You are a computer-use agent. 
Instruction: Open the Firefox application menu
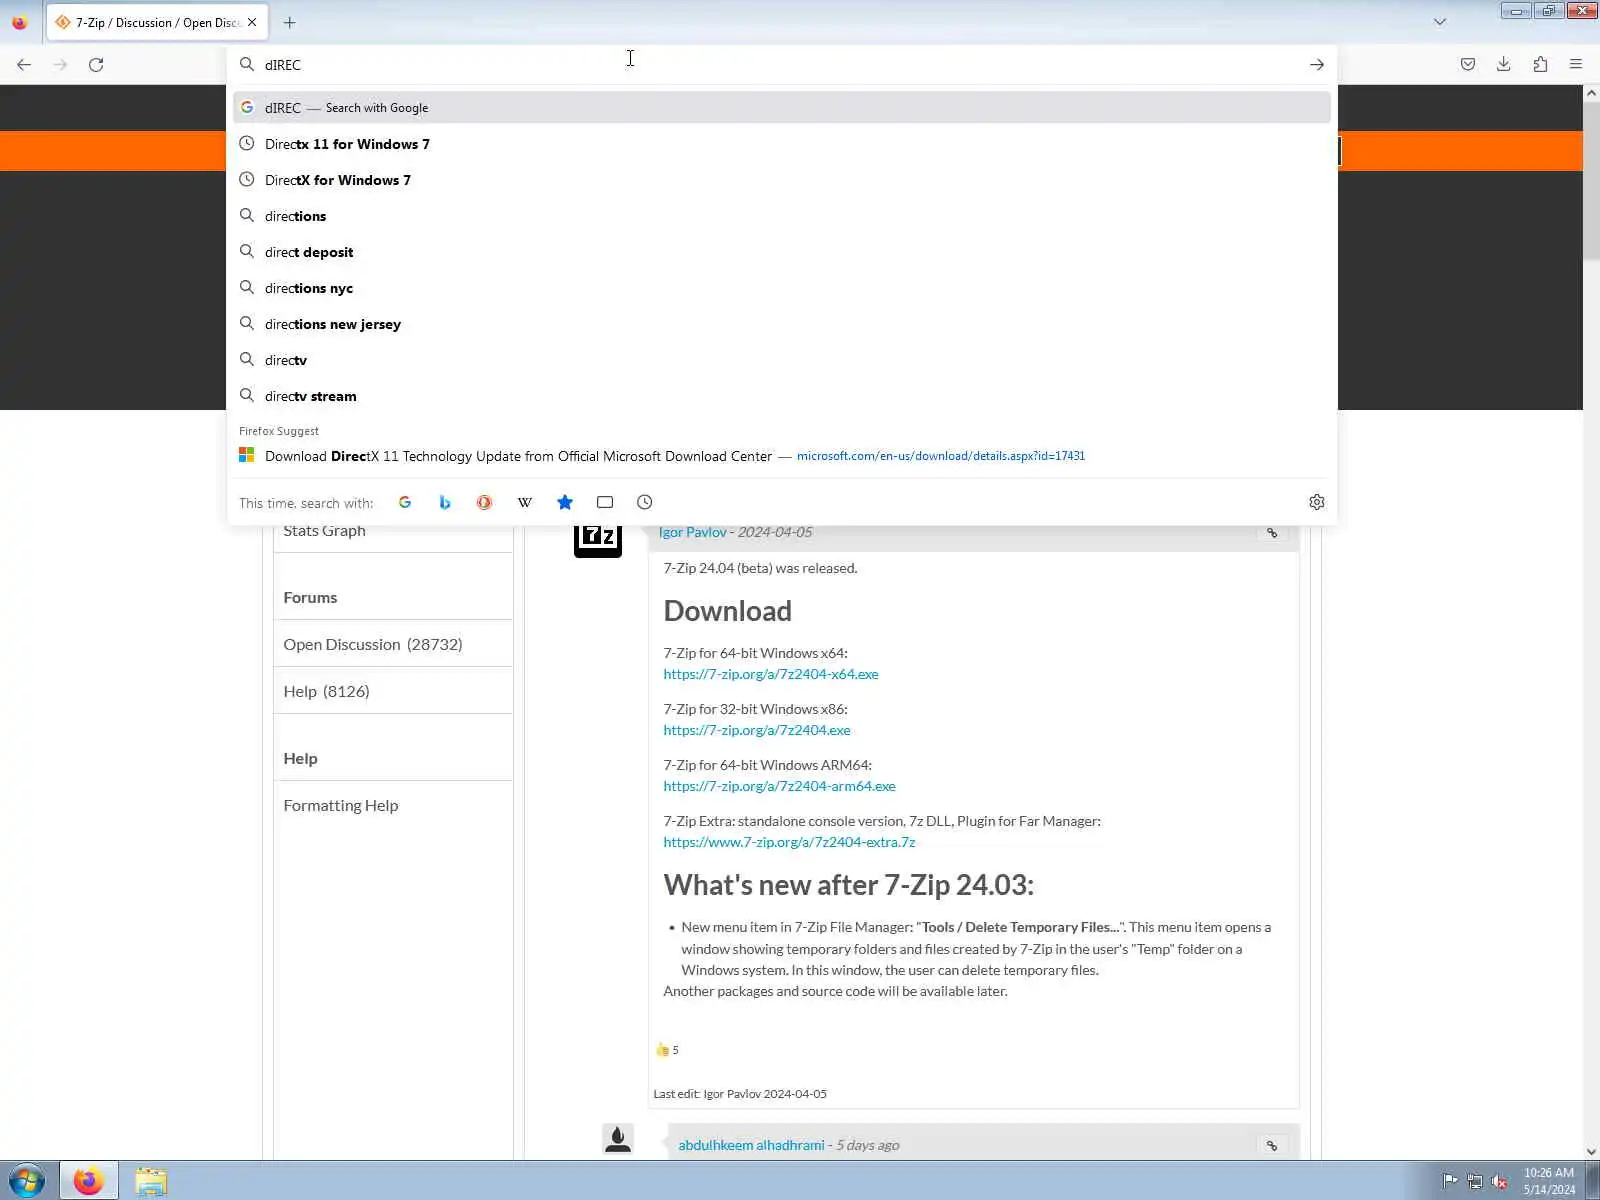click(1576, 64)
